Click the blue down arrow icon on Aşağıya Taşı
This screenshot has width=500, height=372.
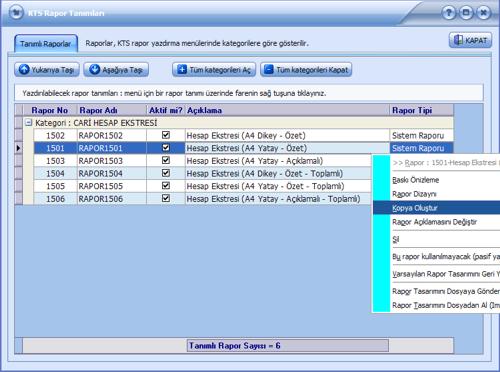[95, 70]
